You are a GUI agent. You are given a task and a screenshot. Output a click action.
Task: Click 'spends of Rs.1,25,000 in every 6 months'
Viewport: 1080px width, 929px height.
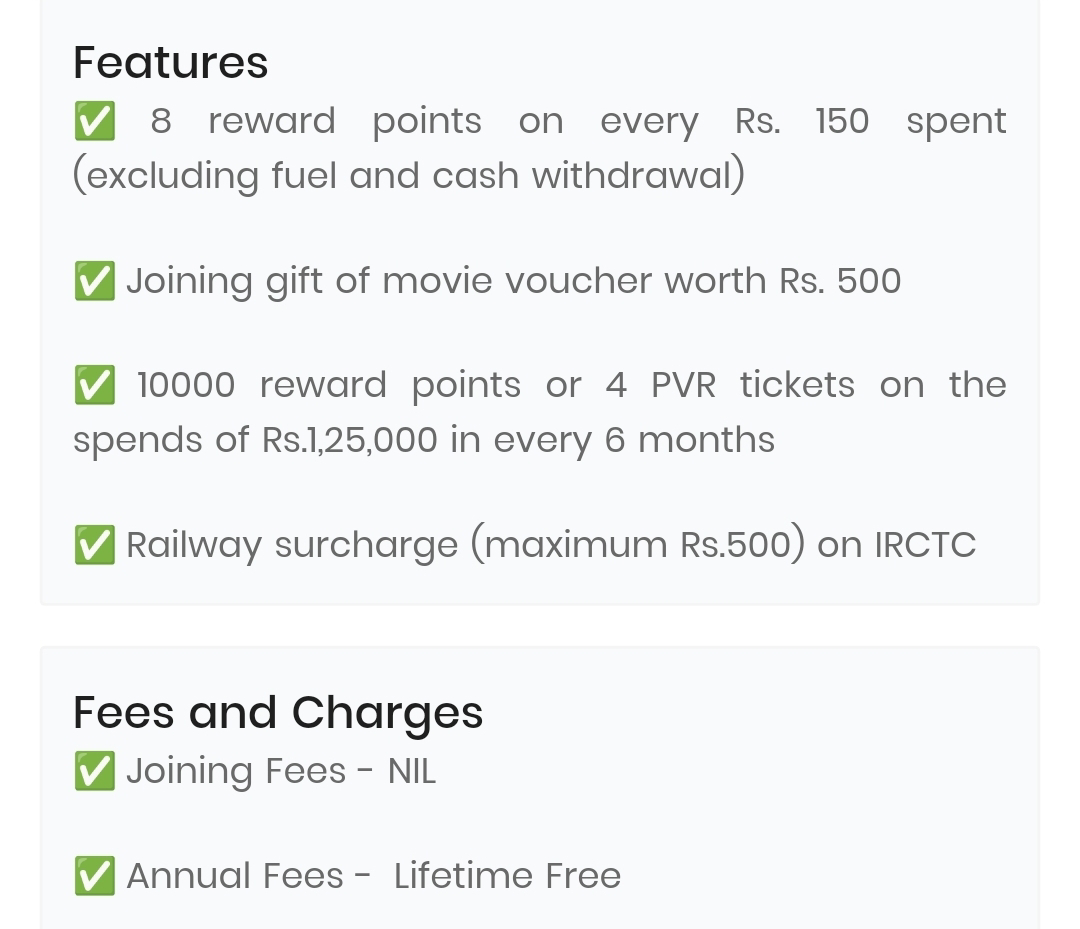coord(424,440)
